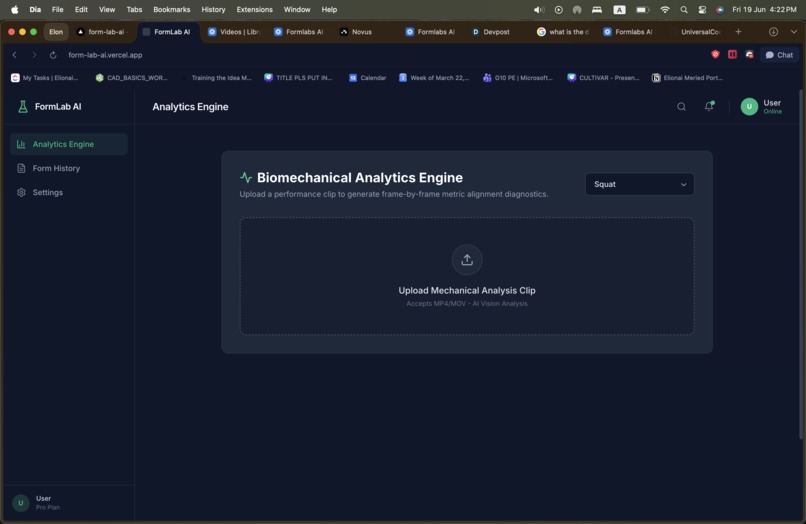The width and height of the screenshot is (806, 524).
Task: Open a new tab with plus button
Action: tap(738, 32)
